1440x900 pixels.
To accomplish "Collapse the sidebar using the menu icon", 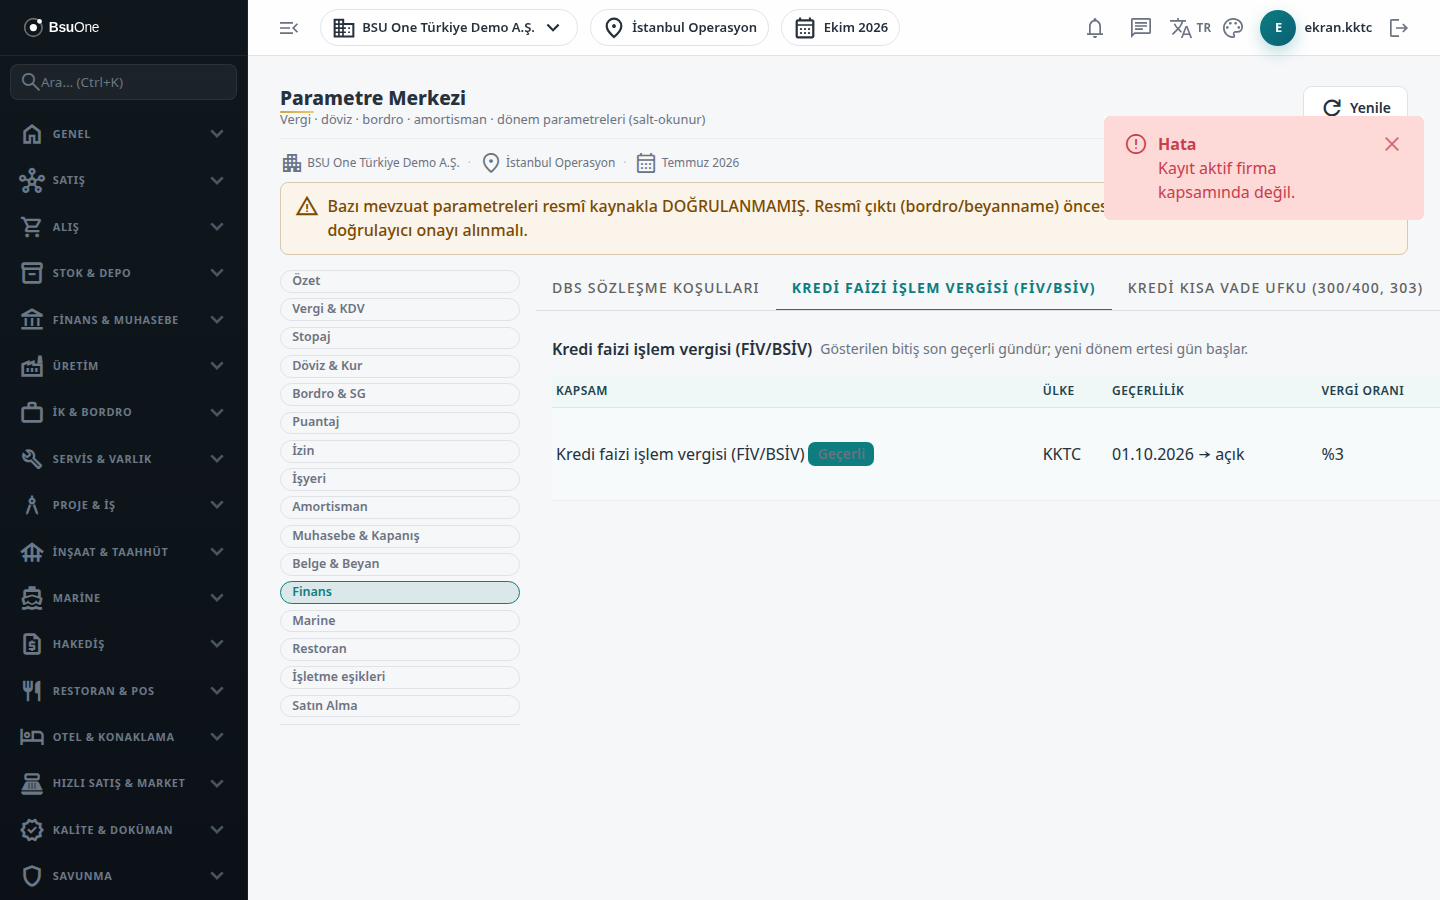I will pyautogui.click(x=289, y=28).
